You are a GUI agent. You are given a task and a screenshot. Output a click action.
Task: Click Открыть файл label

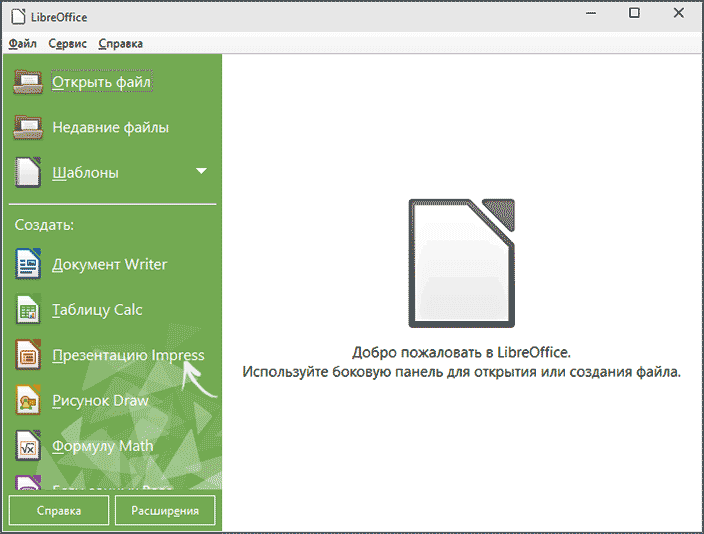click(x=102, y=82)
